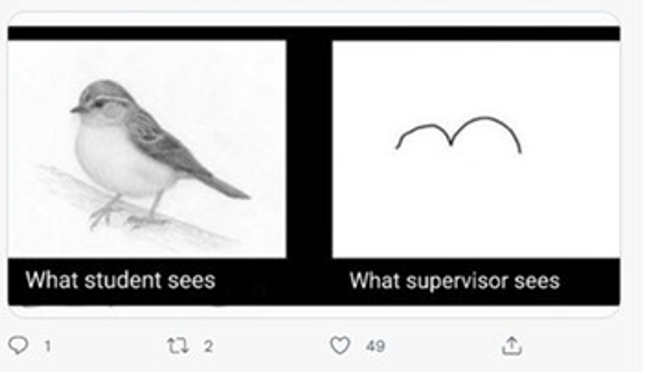
Task: Click the left hump of the doodle
Action: tap(424, 135)
